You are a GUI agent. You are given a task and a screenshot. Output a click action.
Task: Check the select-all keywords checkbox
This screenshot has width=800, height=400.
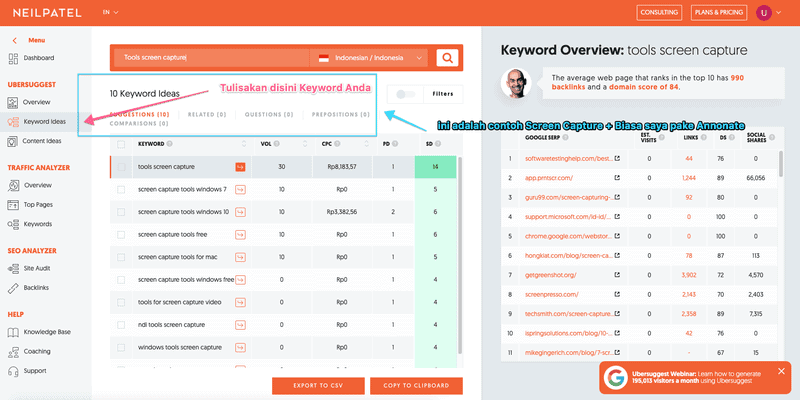pos(121,144)
